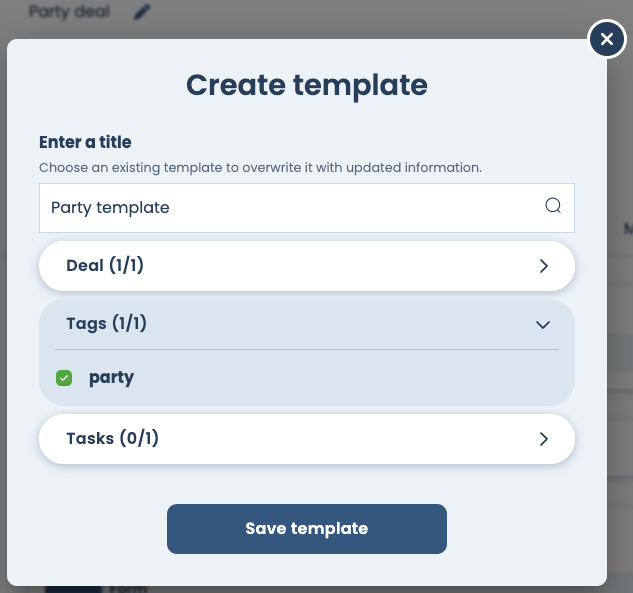Focus the title field containing Party template
Screen dimensions: 633x593
290,208
